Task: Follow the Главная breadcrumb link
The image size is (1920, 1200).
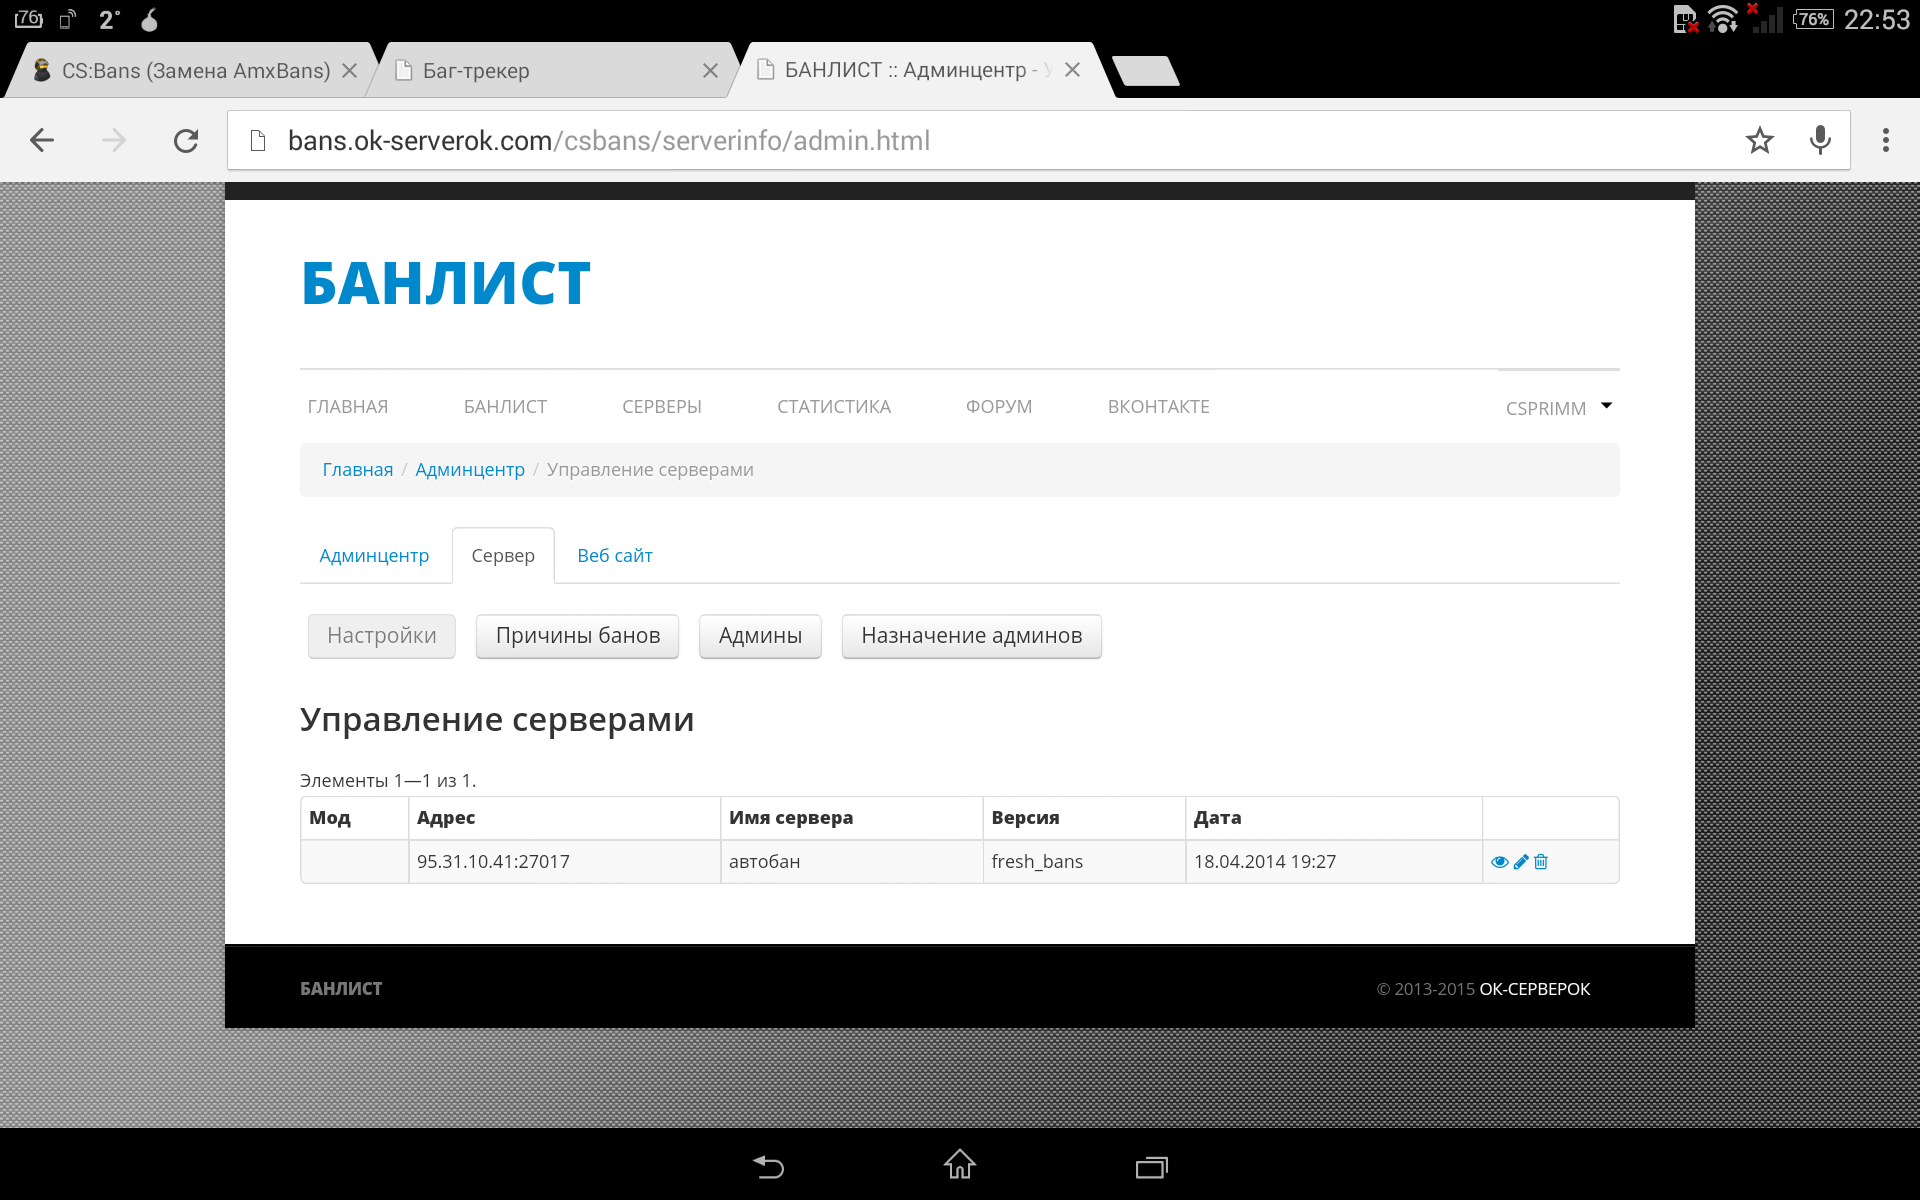Action: point(358,470)
